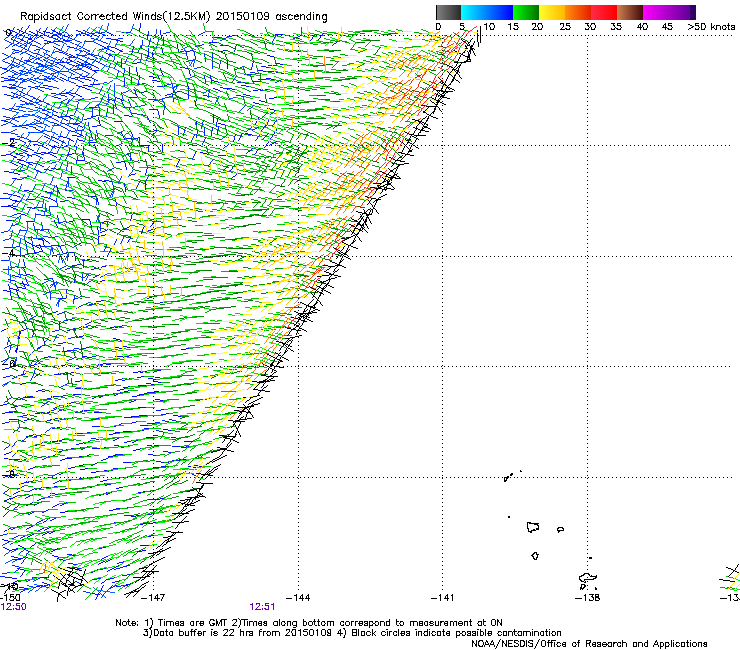Click the green 15-20 knots legend swatch
The height and width of the screenshot is (650, 740).
pos(526,12)
